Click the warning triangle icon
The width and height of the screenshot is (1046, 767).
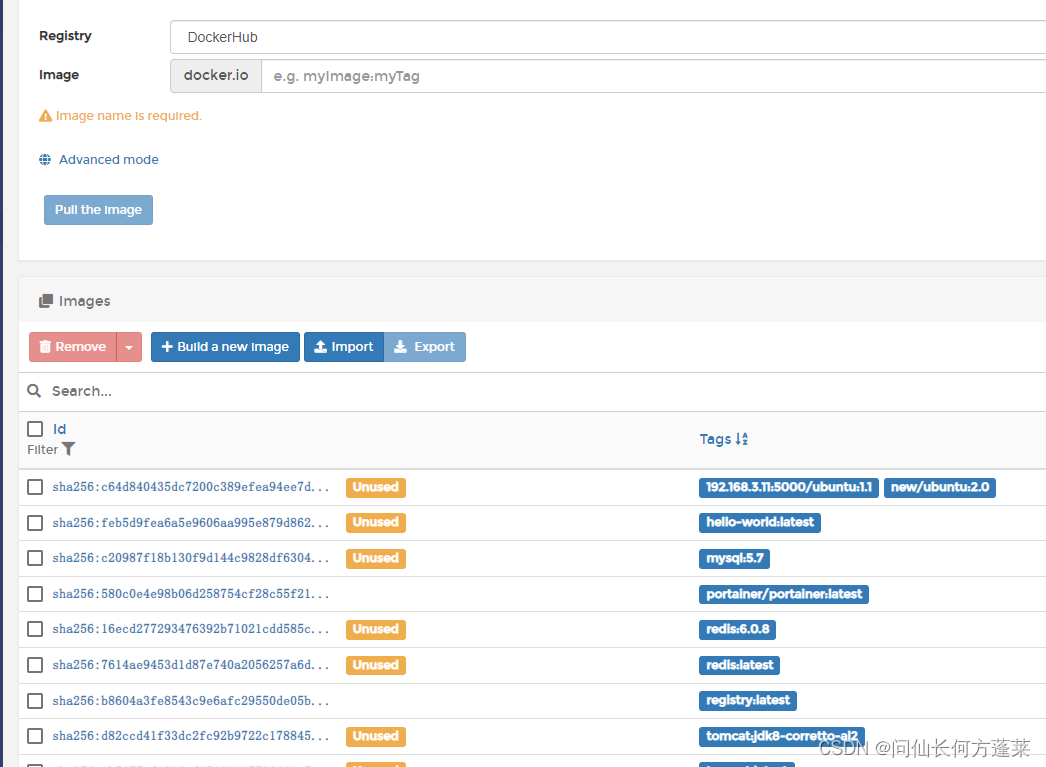45,116
